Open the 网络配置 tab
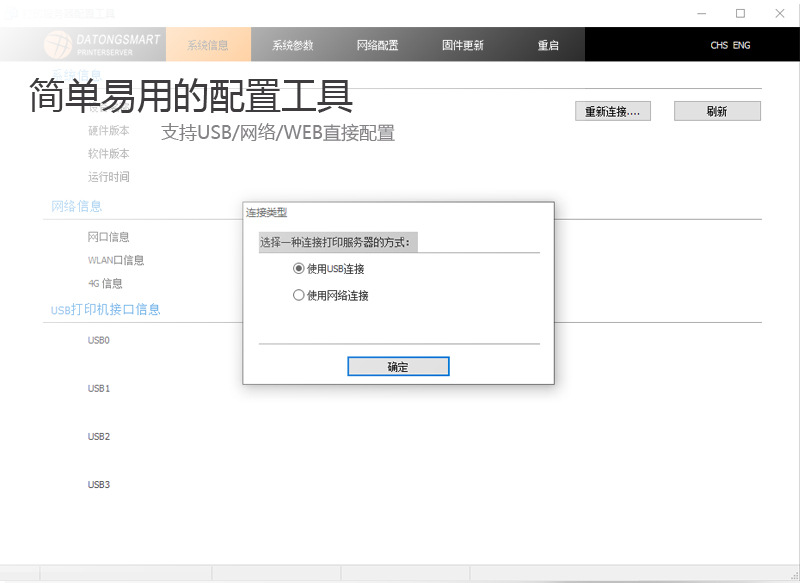Viewport: 800px width, 583px height. click(377, 45)
